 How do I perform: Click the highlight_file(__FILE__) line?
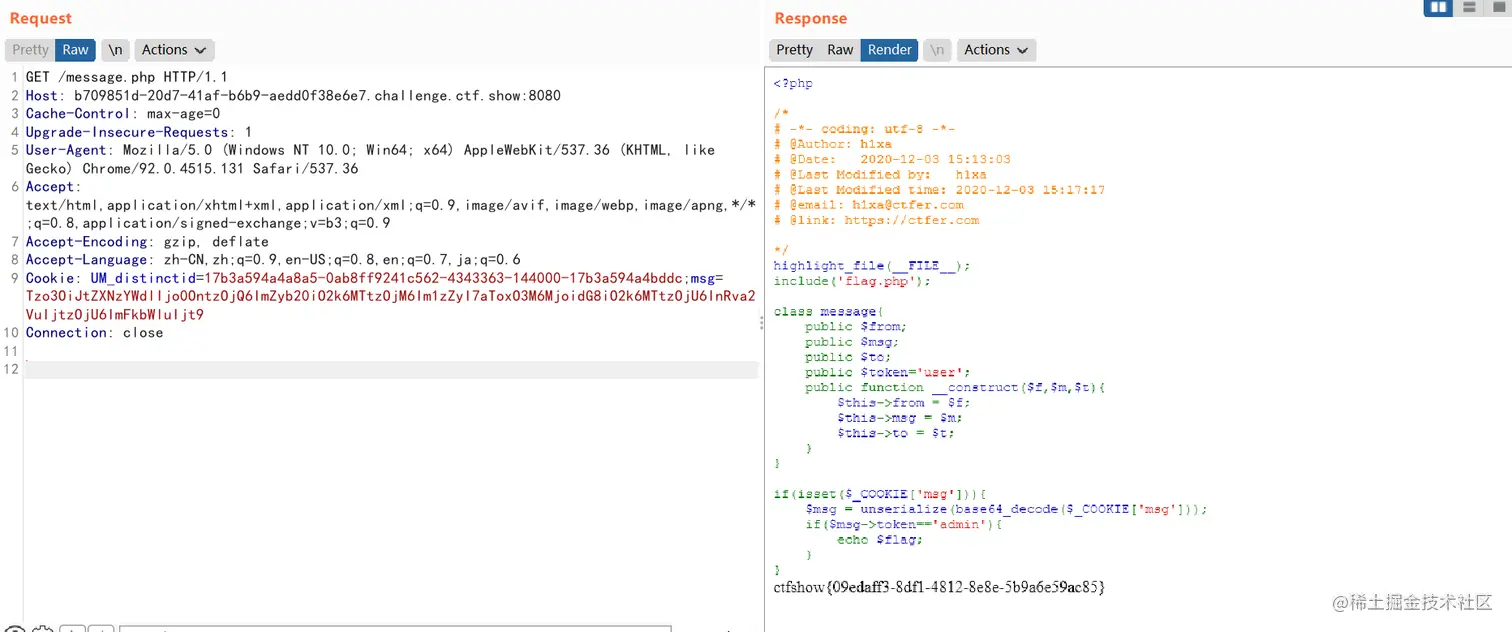pos(871,266)
